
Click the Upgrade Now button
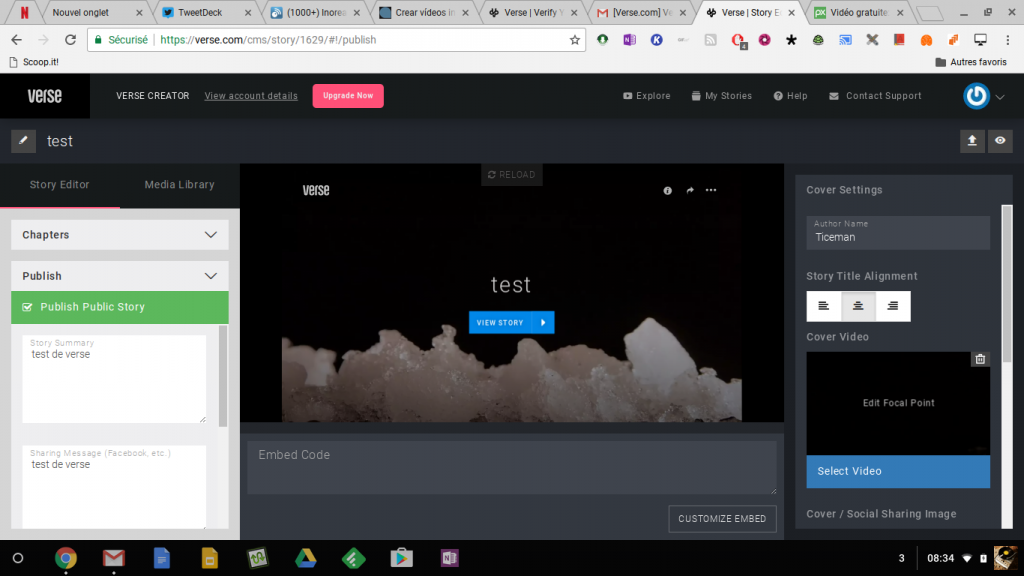pyautogui.click(x=347, y=95)
